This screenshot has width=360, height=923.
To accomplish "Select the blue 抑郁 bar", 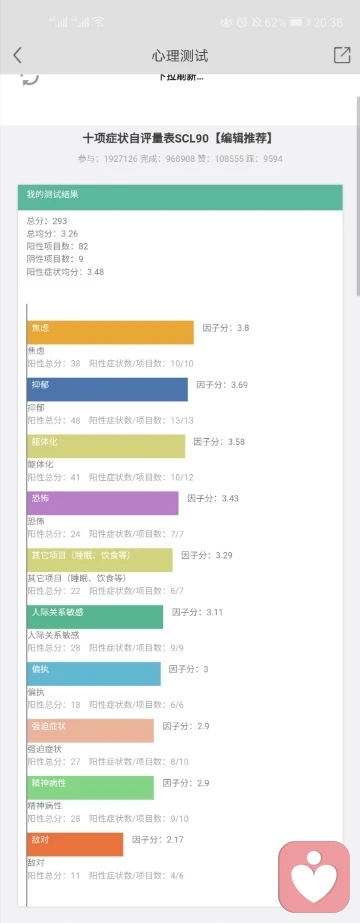I will [108, 389].
